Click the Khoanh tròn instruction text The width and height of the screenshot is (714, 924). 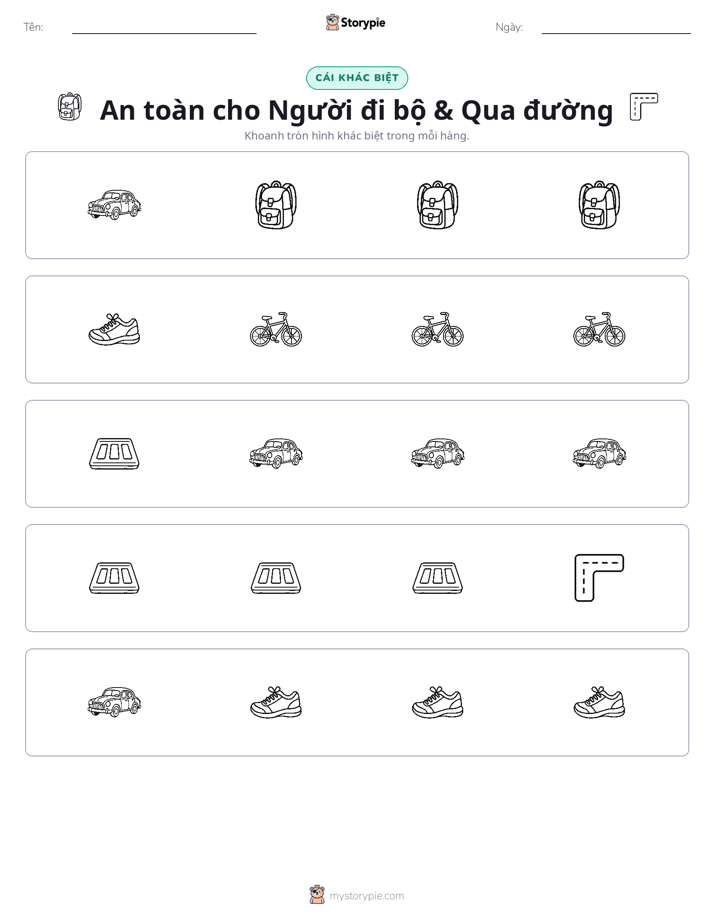click(x=357, y=136)
